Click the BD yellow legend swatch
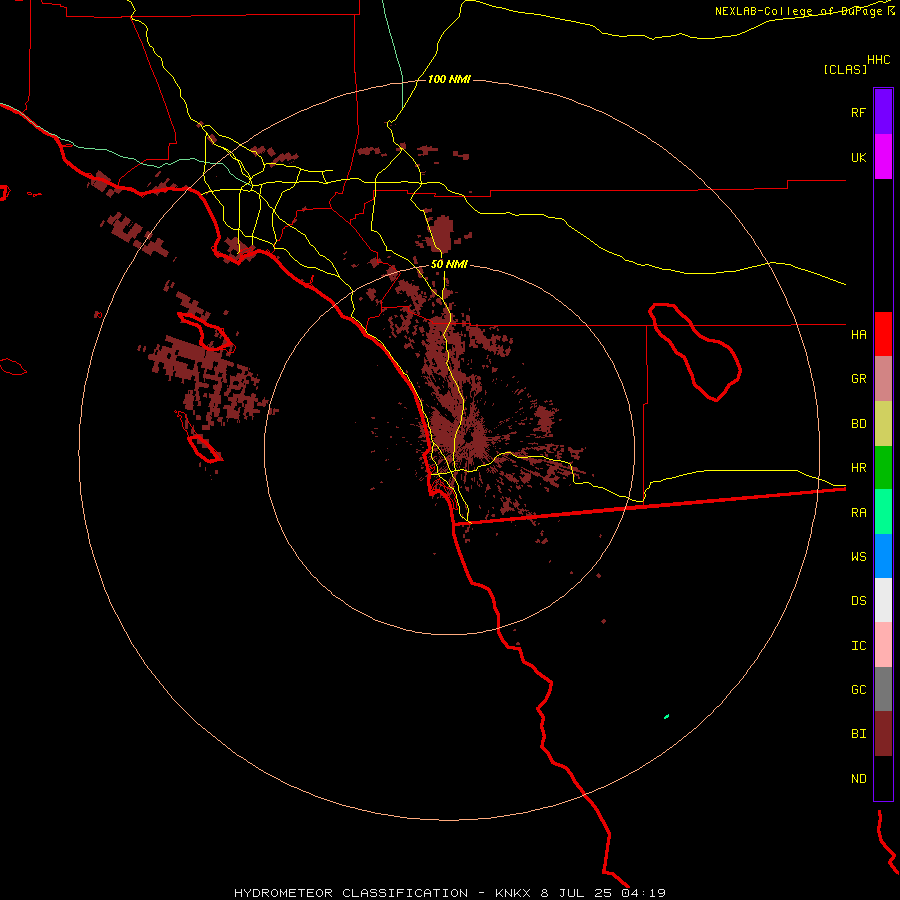 click(883, 424)
